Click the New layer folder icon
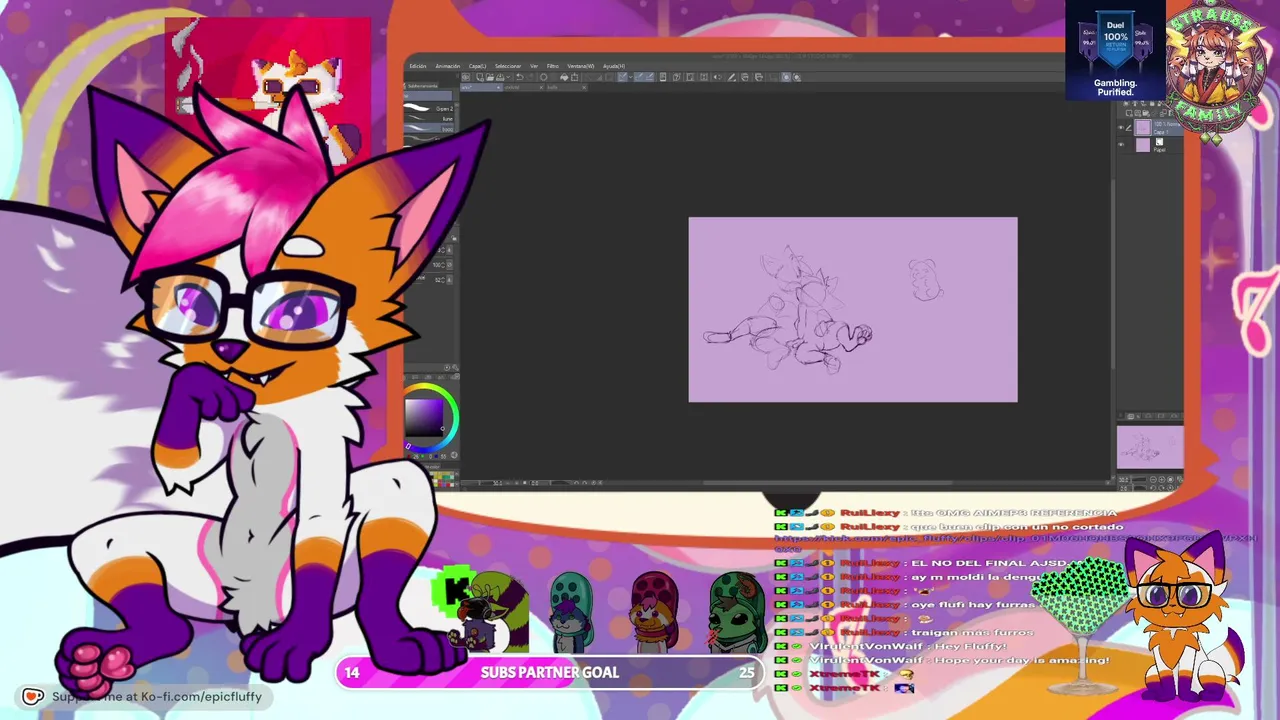The height and width of the screenshot is (720, 1280). point(1146,113)
